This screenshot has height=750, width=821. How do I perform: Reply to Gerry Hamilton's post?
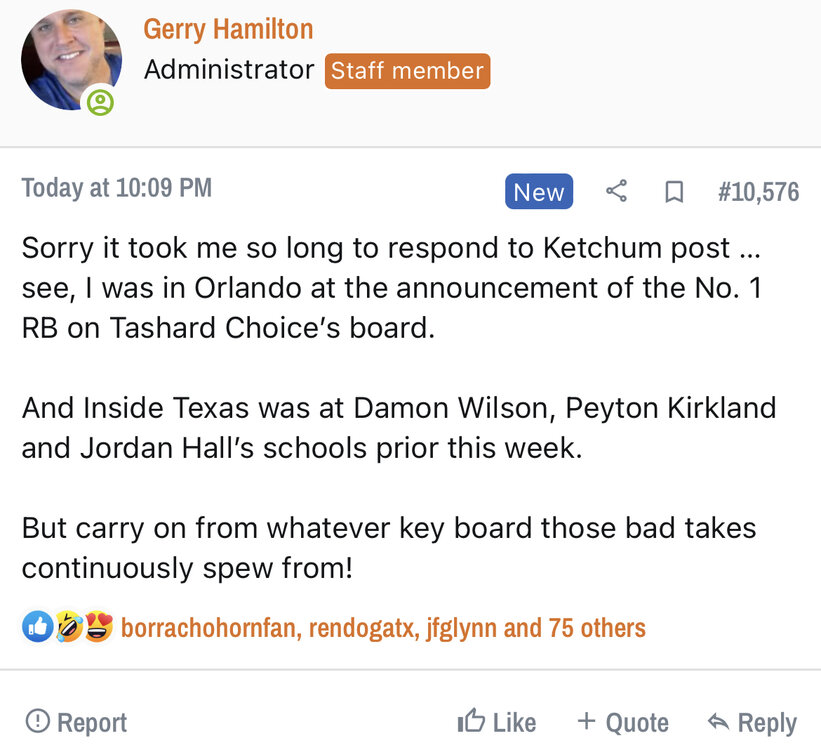[752, 722]
